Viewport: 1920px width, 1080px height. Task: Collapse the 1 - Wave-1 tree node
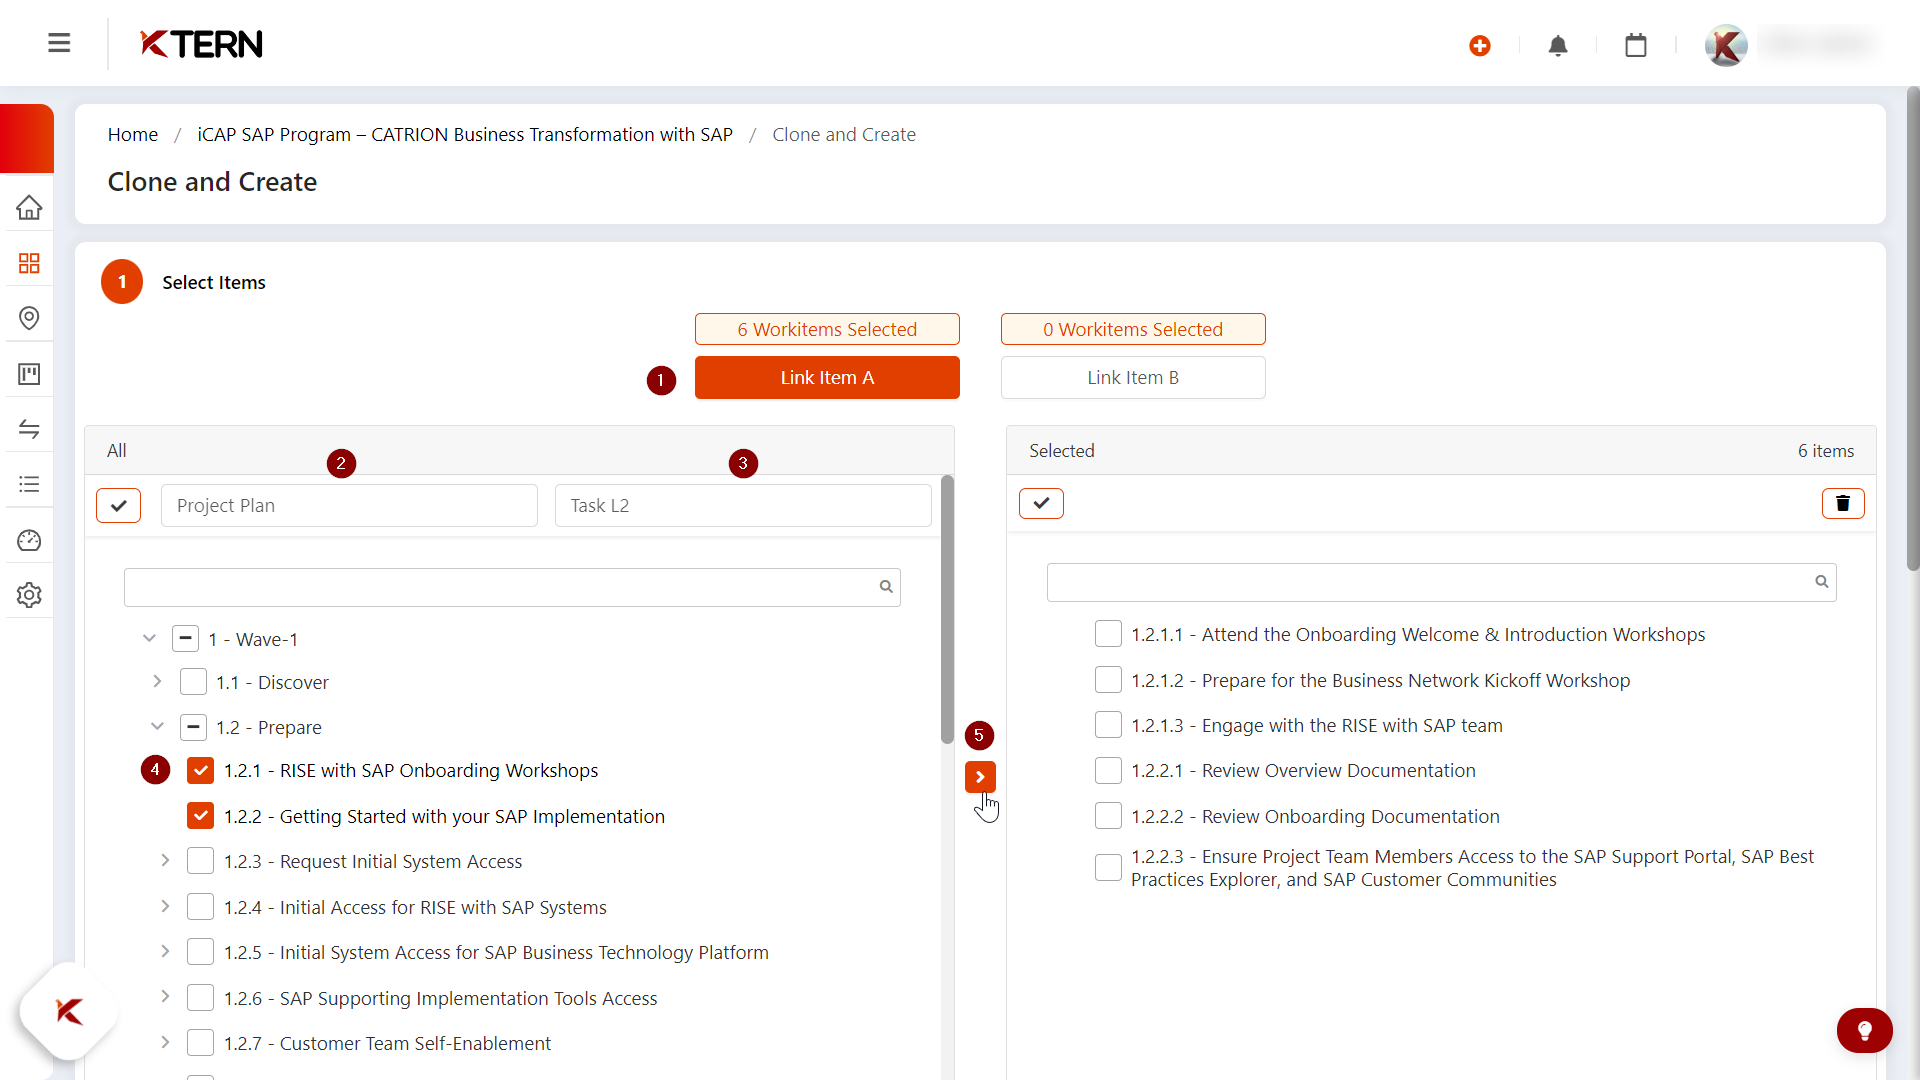149,638
